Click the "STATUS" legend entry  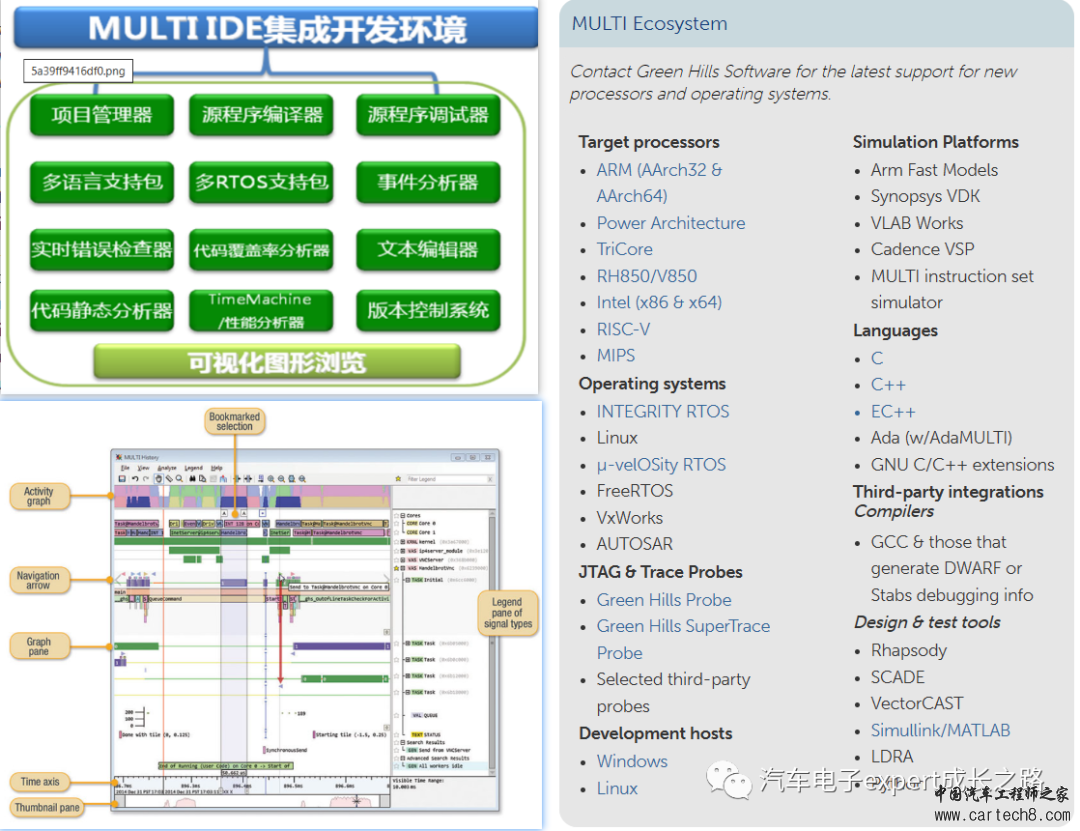(426, 735)
